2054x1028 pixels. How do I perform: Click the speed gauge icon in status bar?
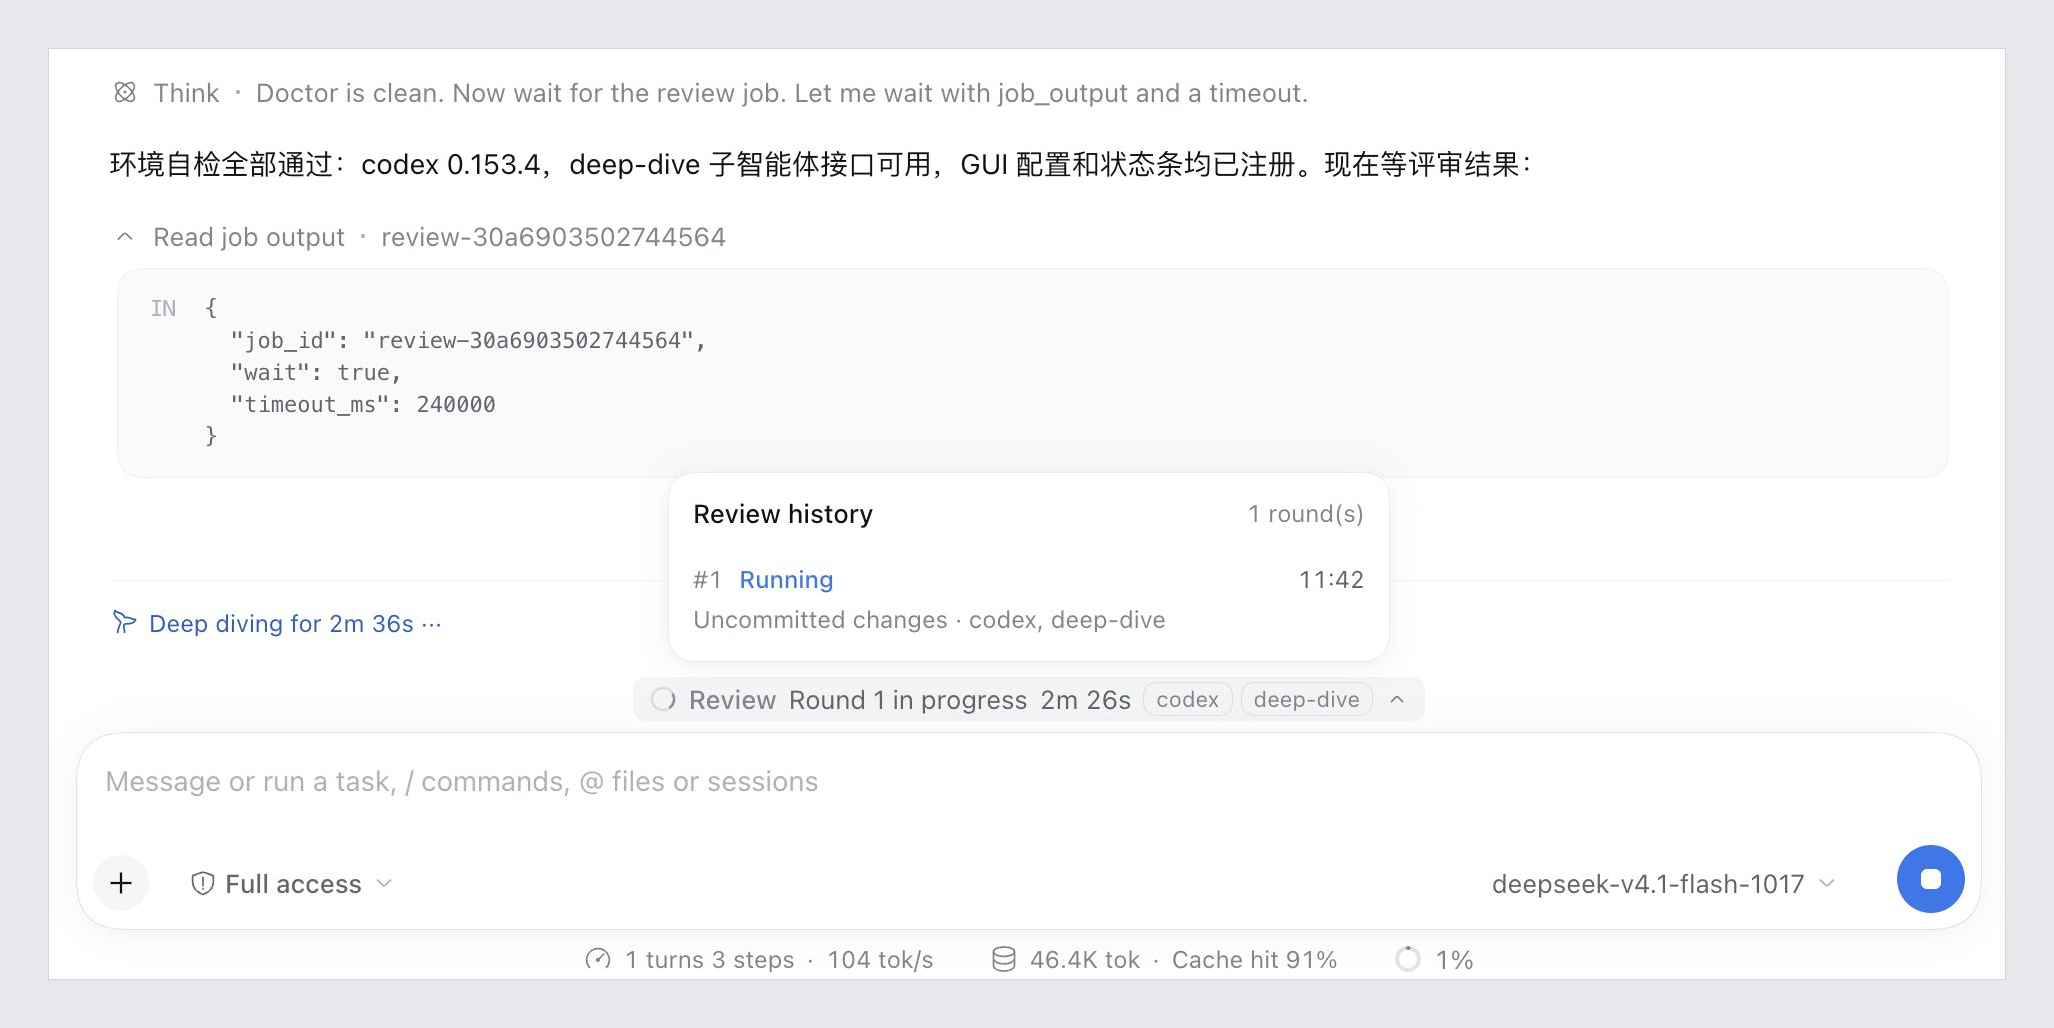598,960
